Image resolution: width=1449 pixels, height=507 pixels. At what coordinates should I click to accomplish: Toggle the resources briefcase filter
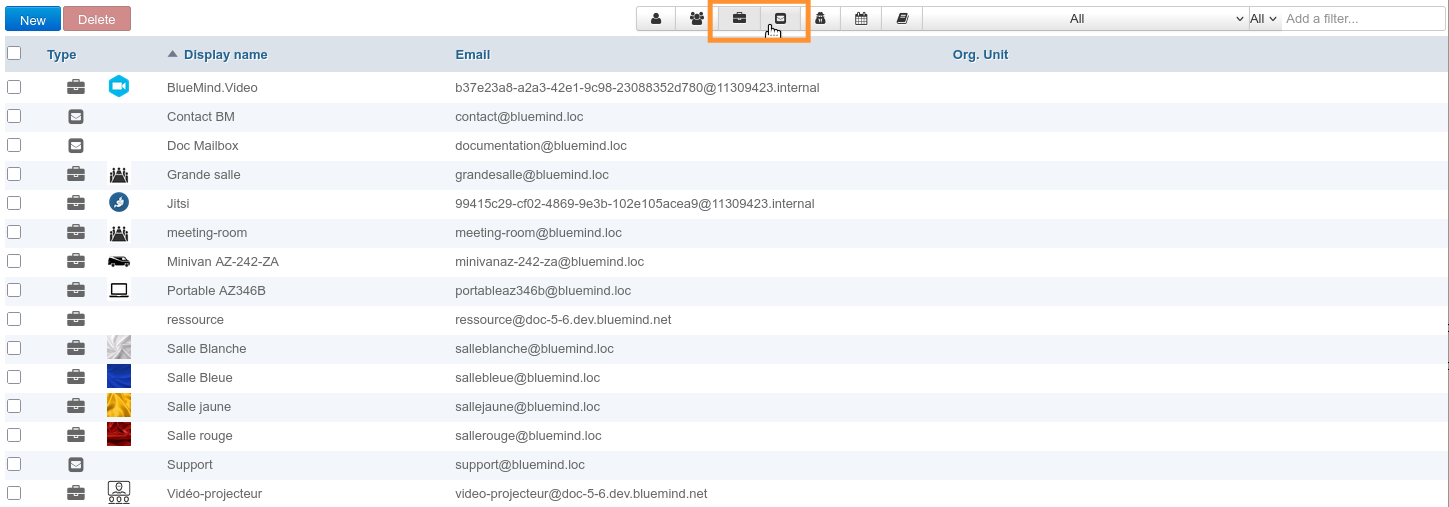[x=739, y=18]
